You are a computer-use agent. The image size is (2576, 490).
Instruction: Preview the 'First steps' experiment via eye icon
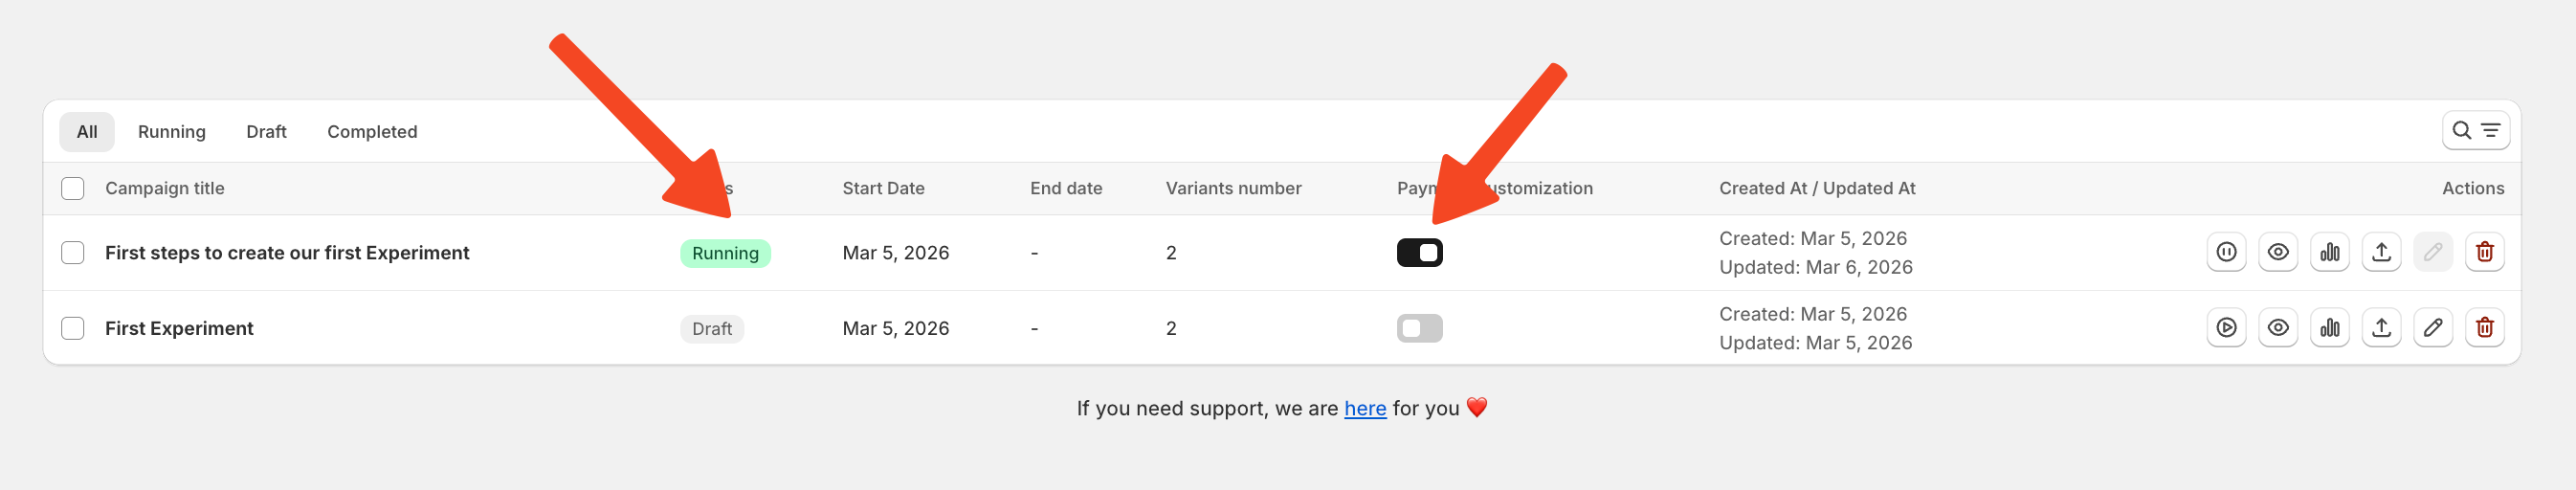click(x=2278, y=252)
